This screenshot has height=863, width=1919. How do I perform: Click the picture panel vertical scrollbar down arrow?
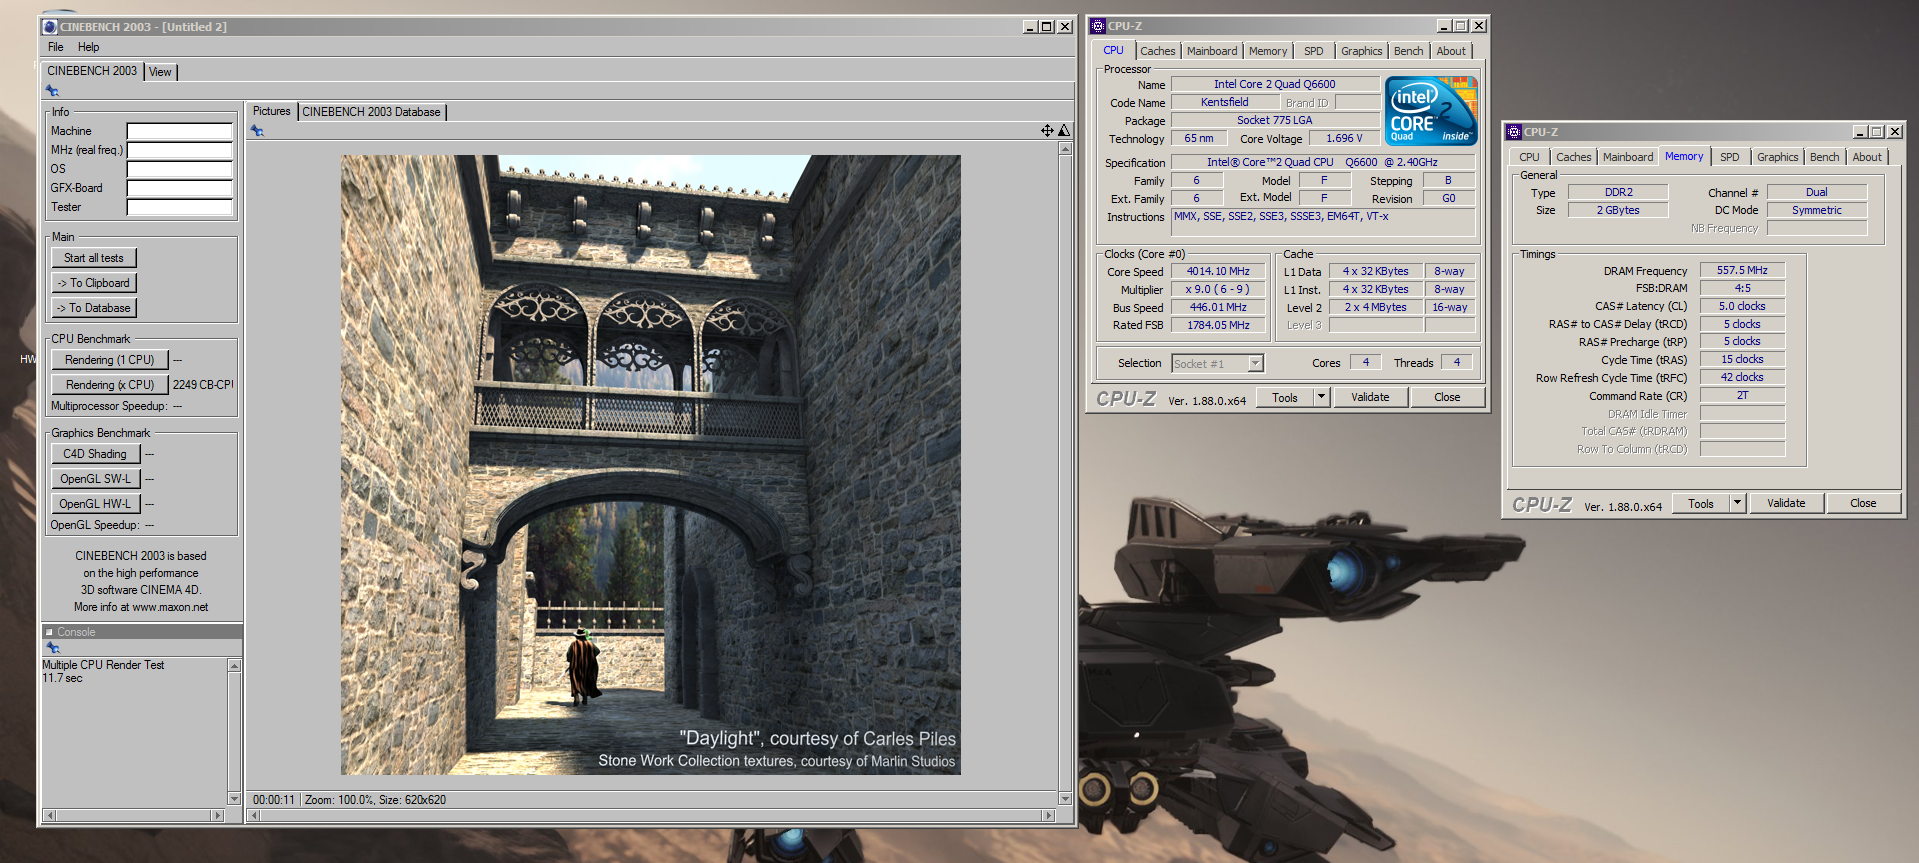1065,798
